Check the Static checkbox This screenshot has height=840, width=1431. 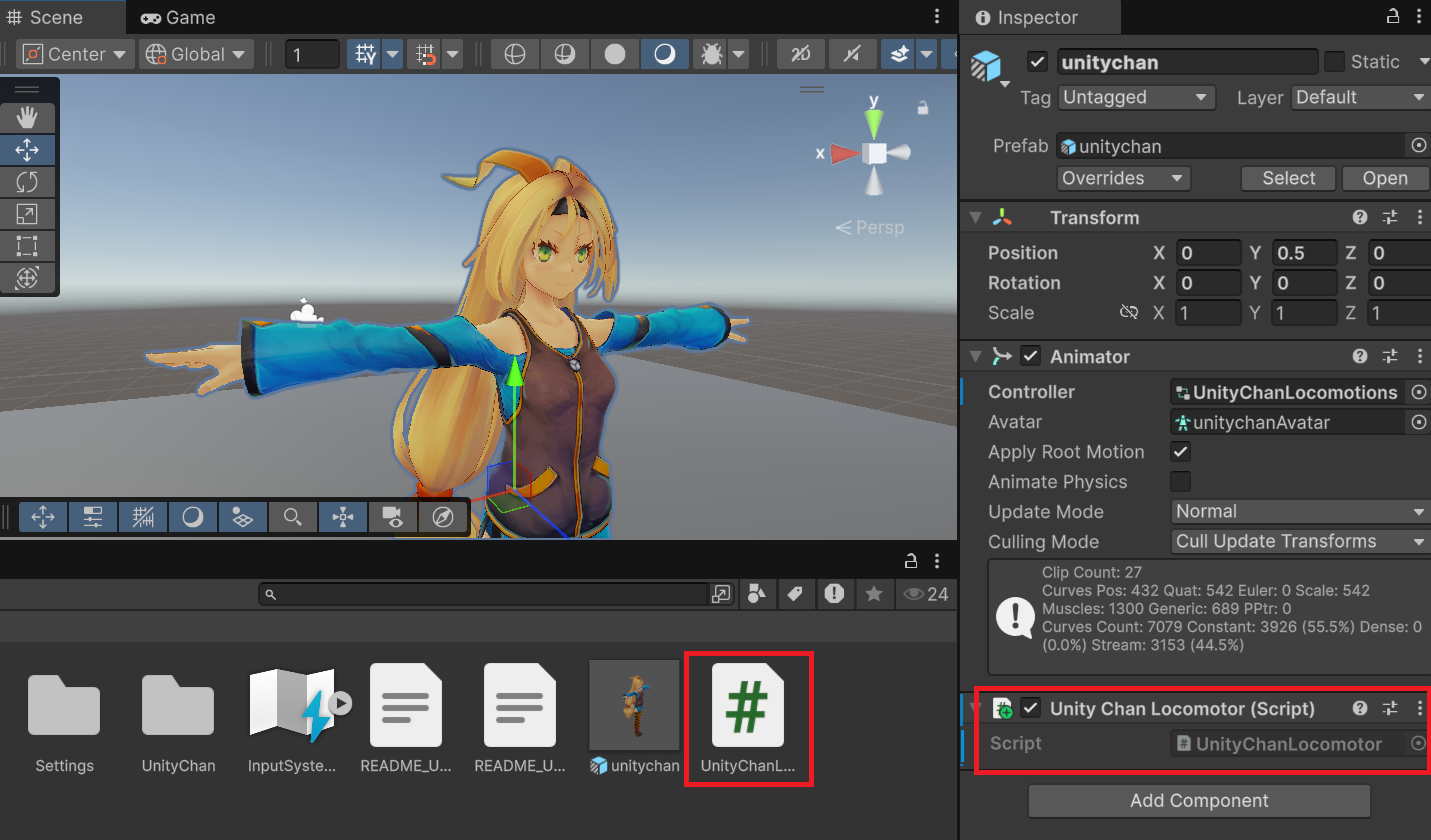(1334, 62)
